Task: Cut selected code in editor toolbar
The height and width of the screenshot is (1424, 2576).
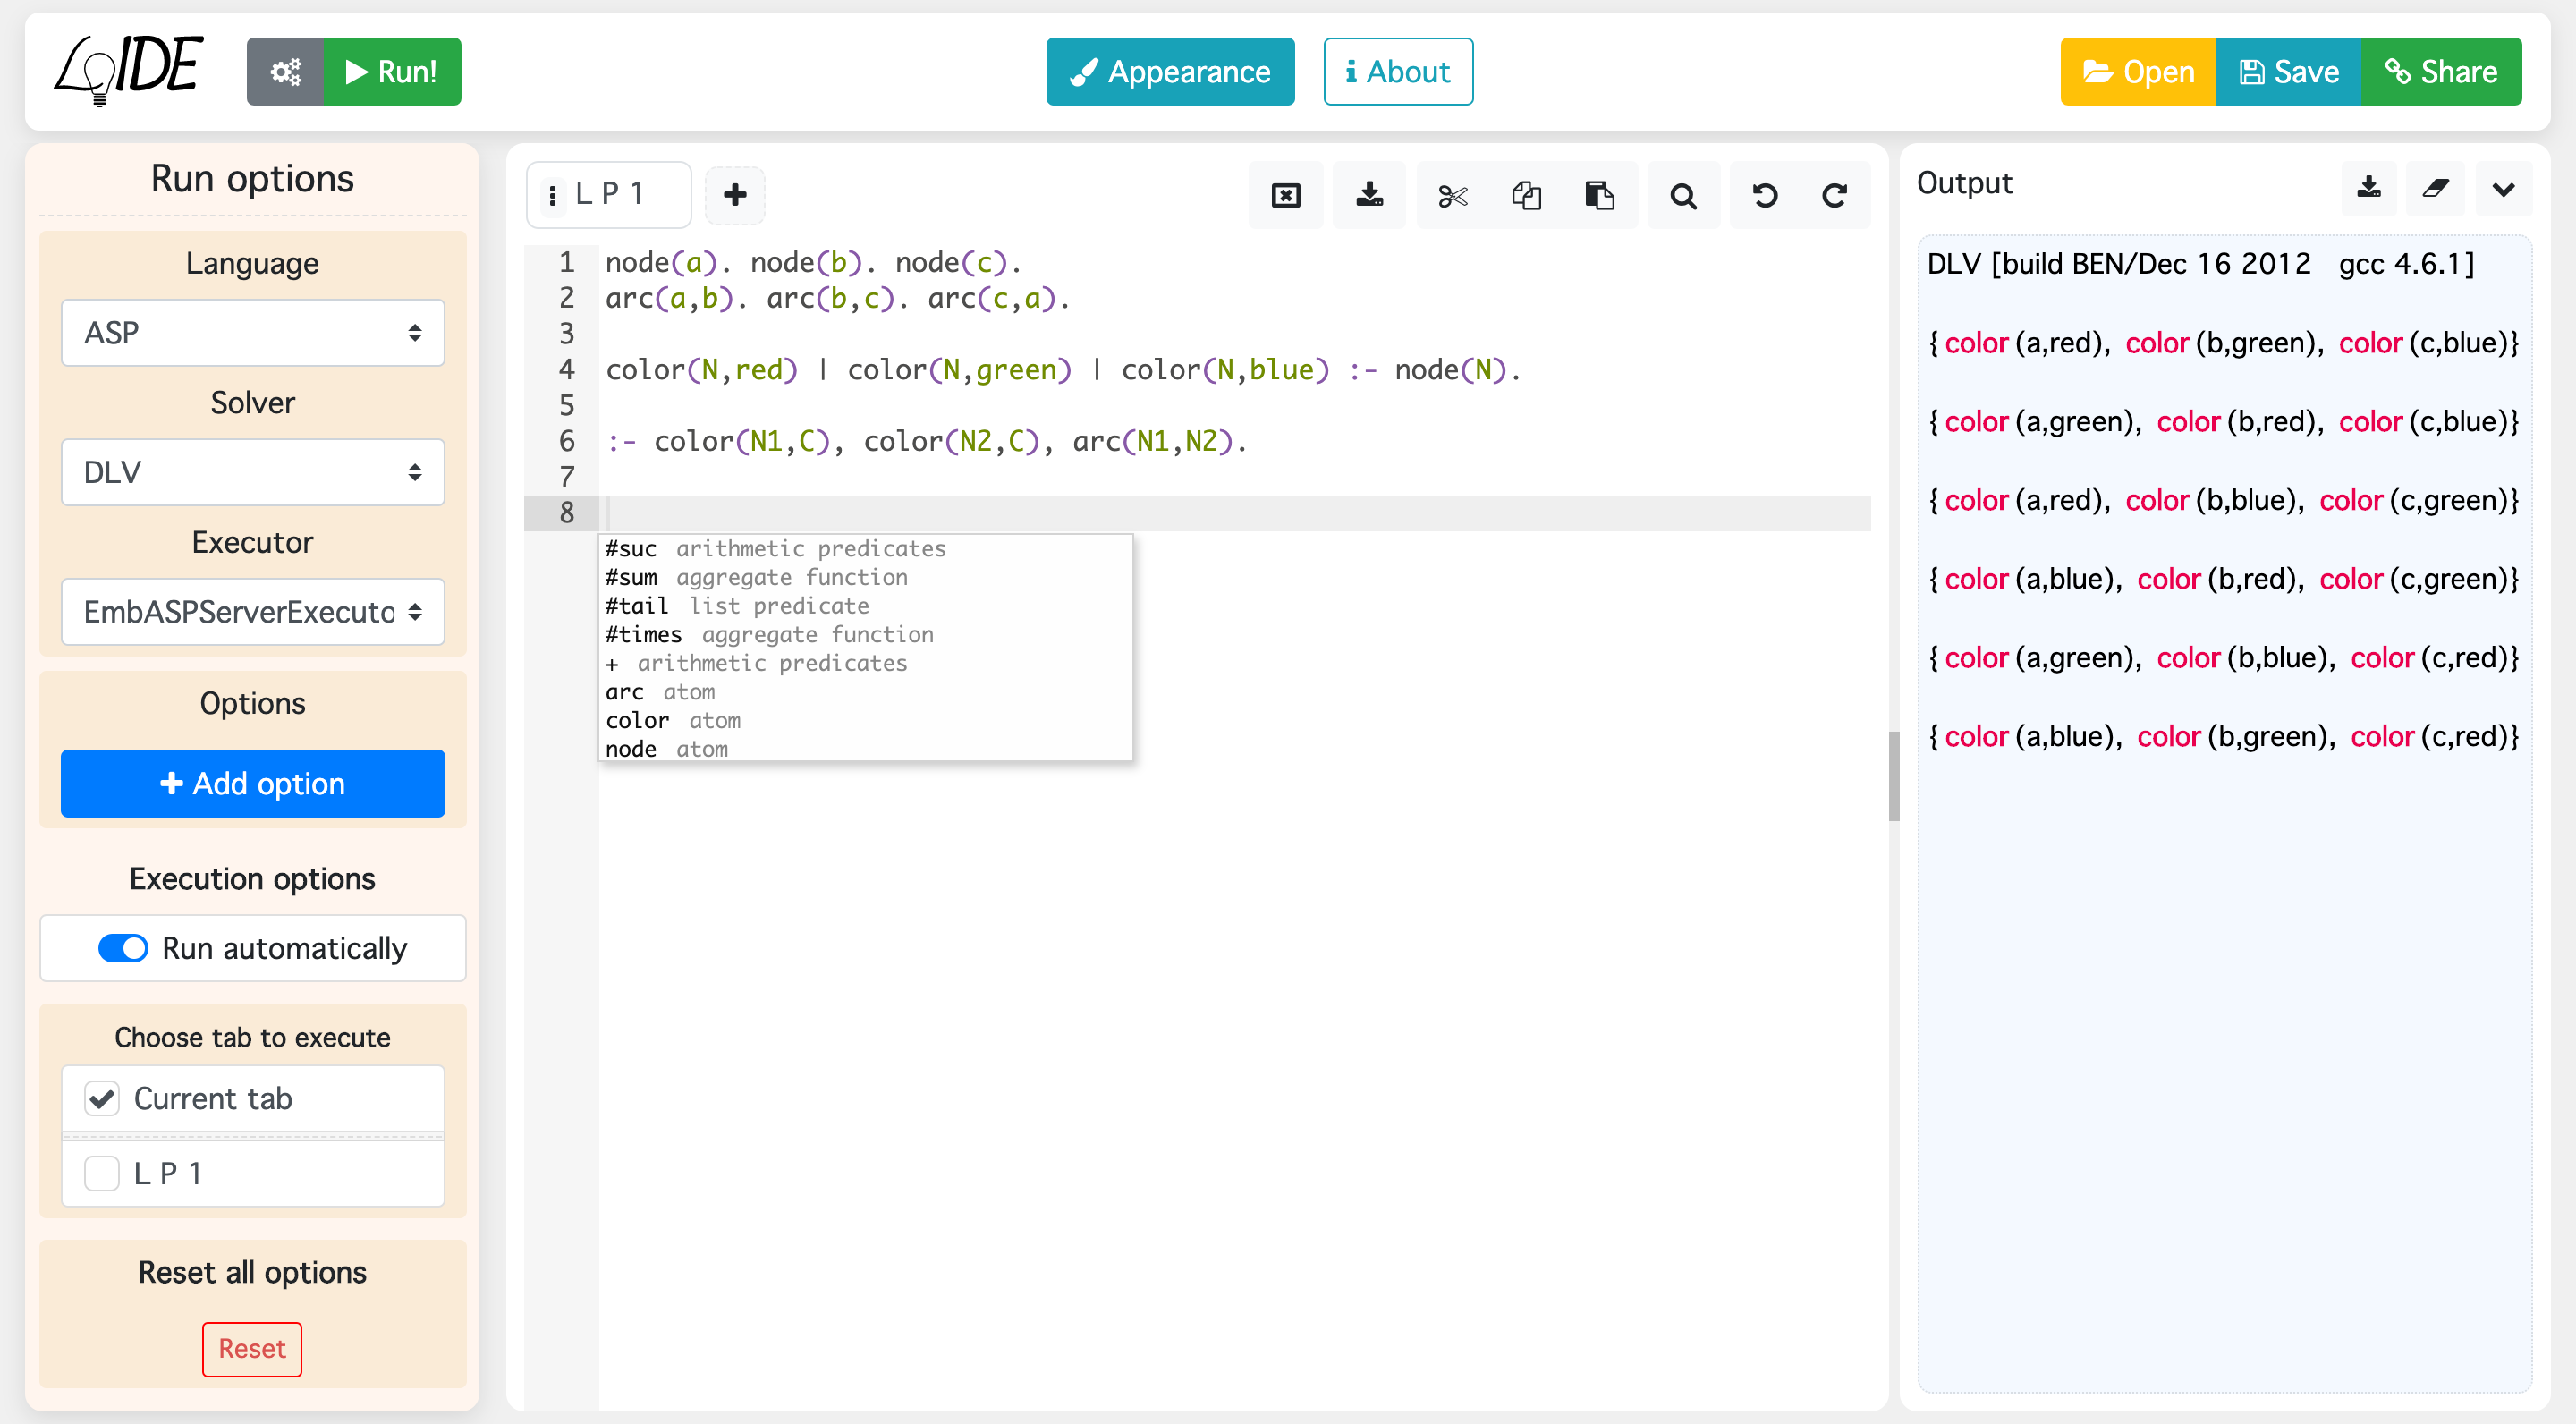Action: 1452,194
